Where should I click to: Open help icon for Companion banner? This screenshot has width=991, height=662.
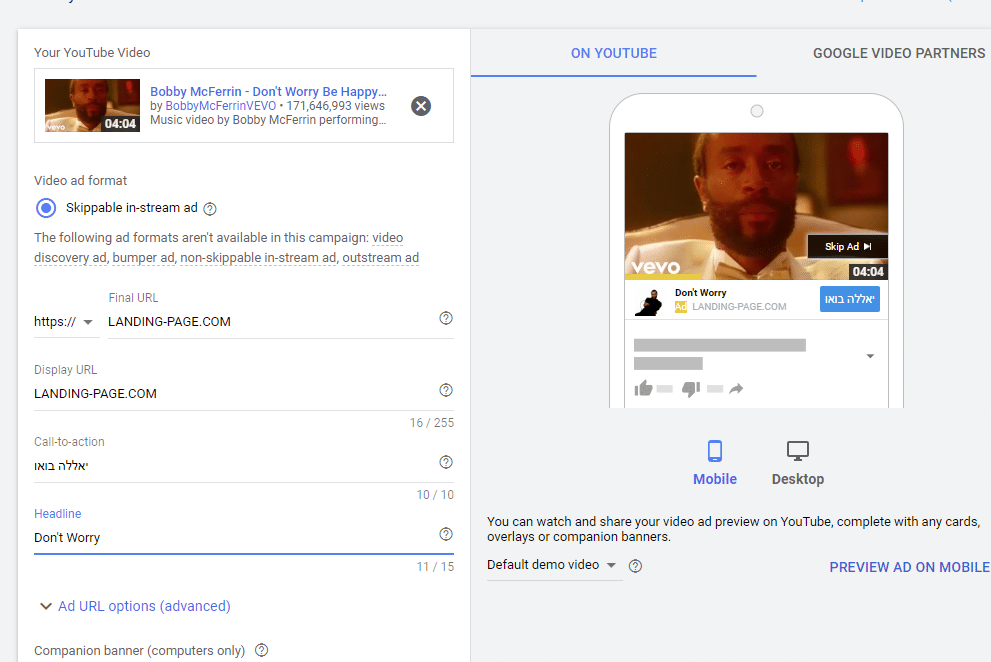262,650
